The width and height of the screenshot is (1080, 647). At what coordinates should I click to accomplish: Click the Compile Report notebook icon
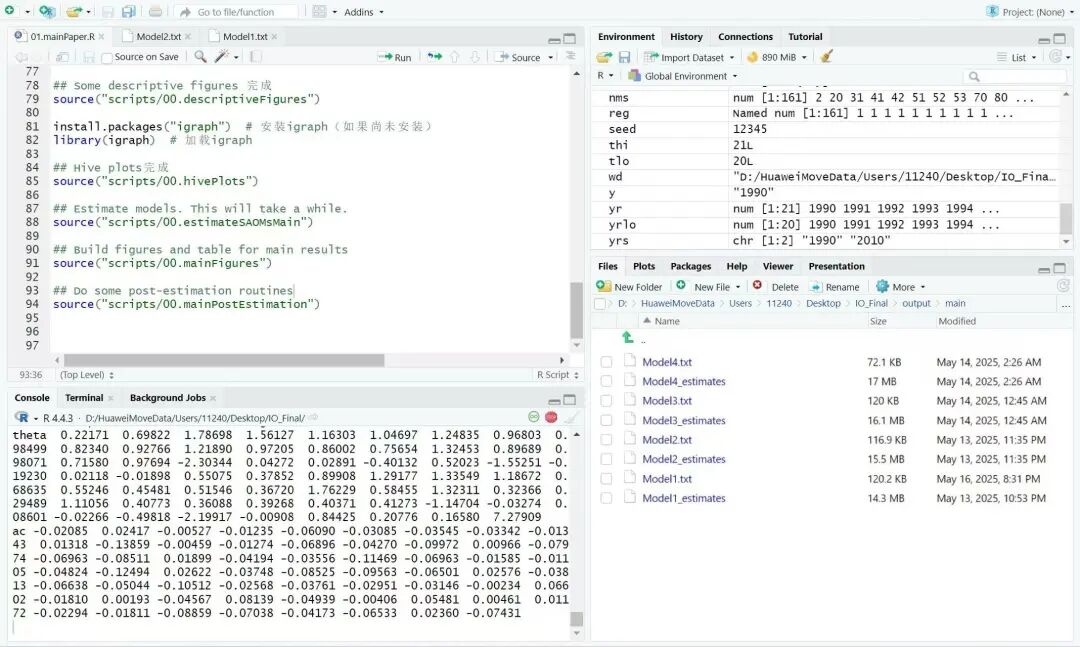[255, 57]
